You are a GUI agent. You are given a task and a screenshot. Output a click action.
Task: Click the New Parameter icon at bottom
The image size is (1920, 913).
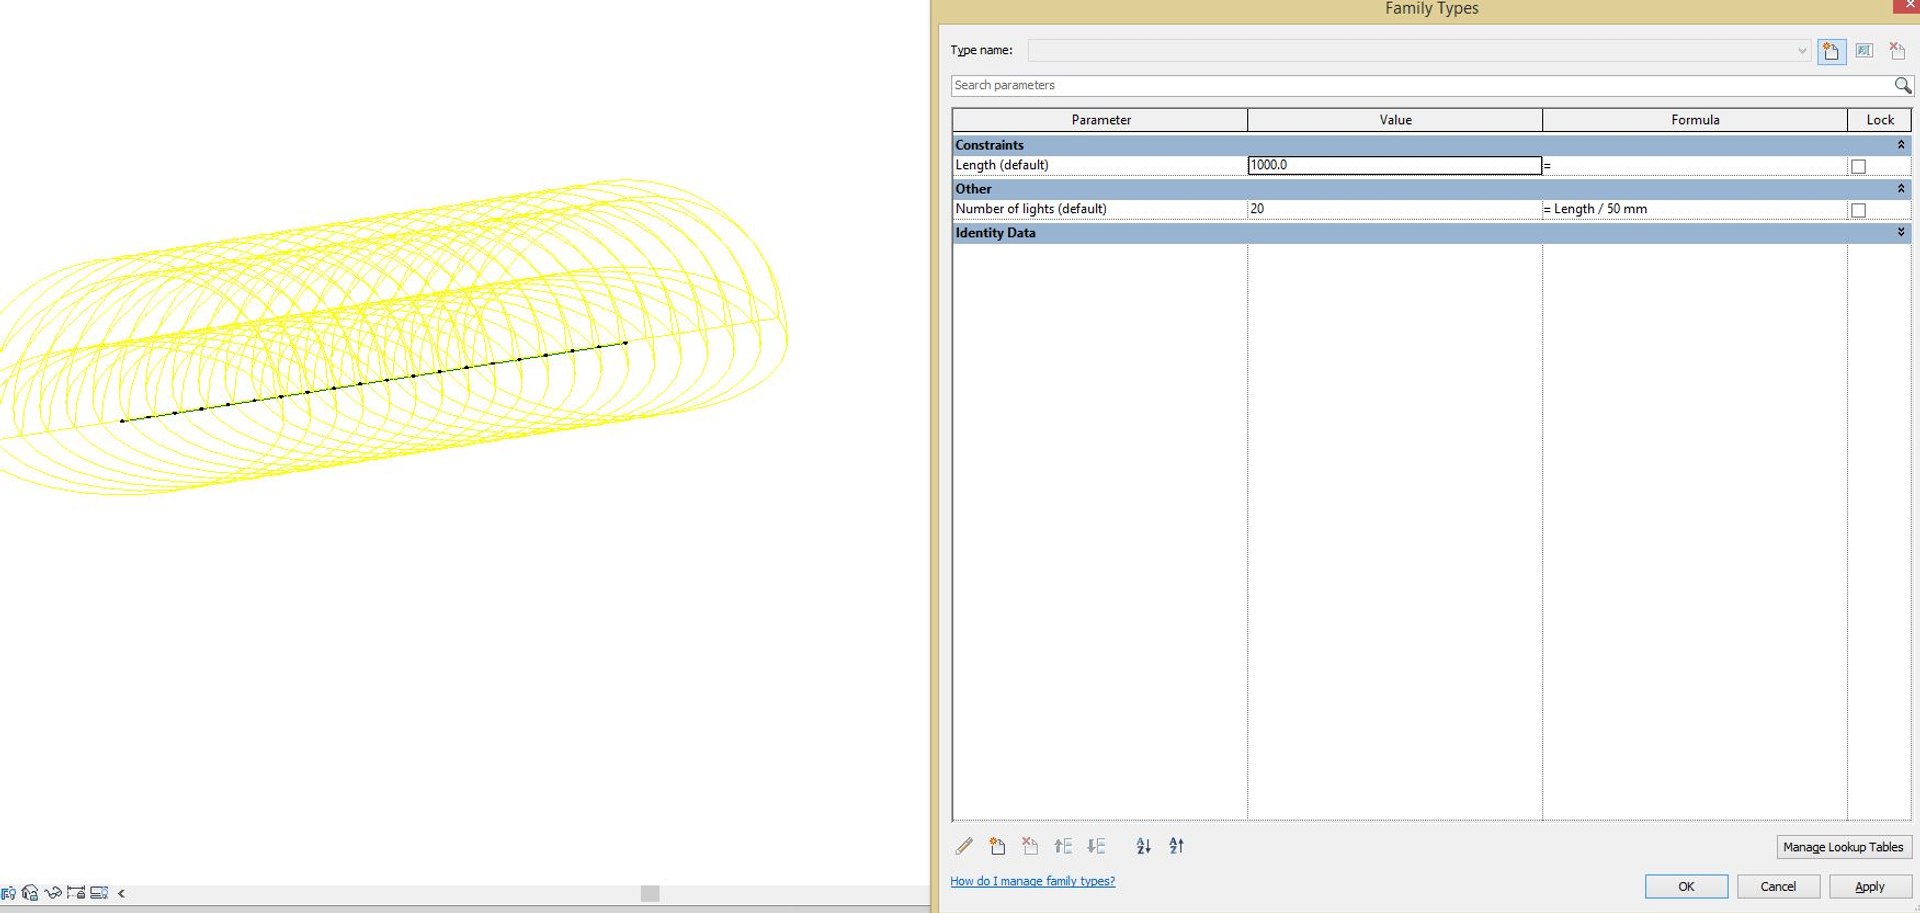click(x=997, y=846)
